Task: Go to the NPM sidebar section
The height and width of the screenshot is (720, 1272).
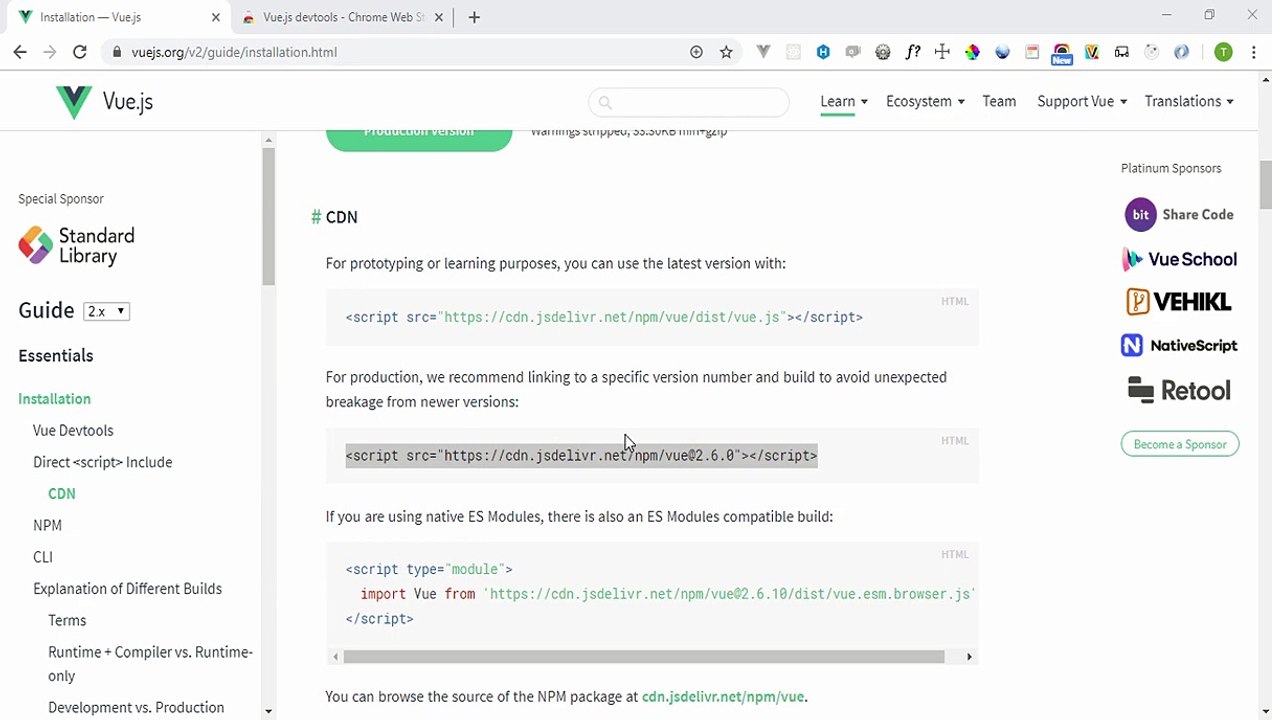Action: [x=47, y=525]
